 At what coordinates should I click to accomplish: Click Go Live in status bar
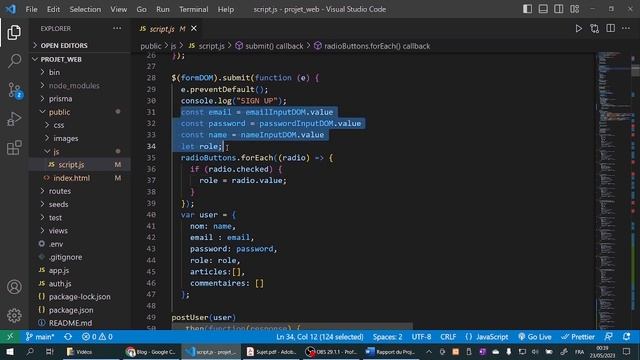click(535, 337)
